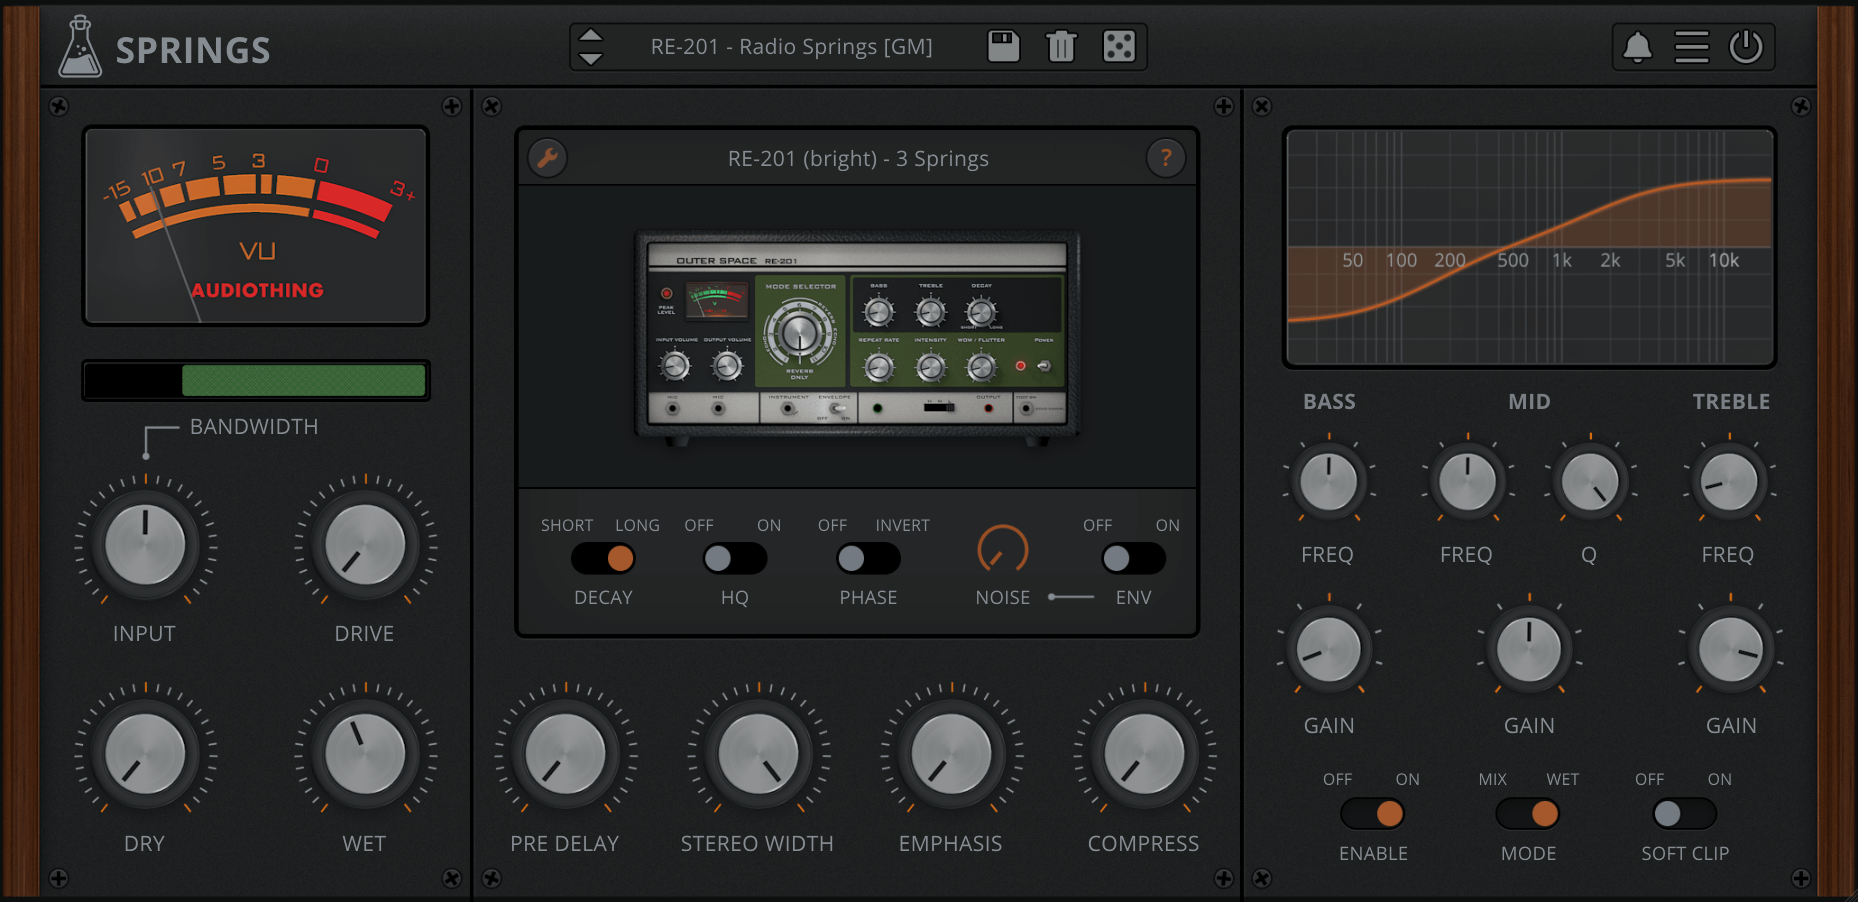Open the hamburger menu icon
This screenshot has width=1858, height=902.
click(x=1692, y=47)
